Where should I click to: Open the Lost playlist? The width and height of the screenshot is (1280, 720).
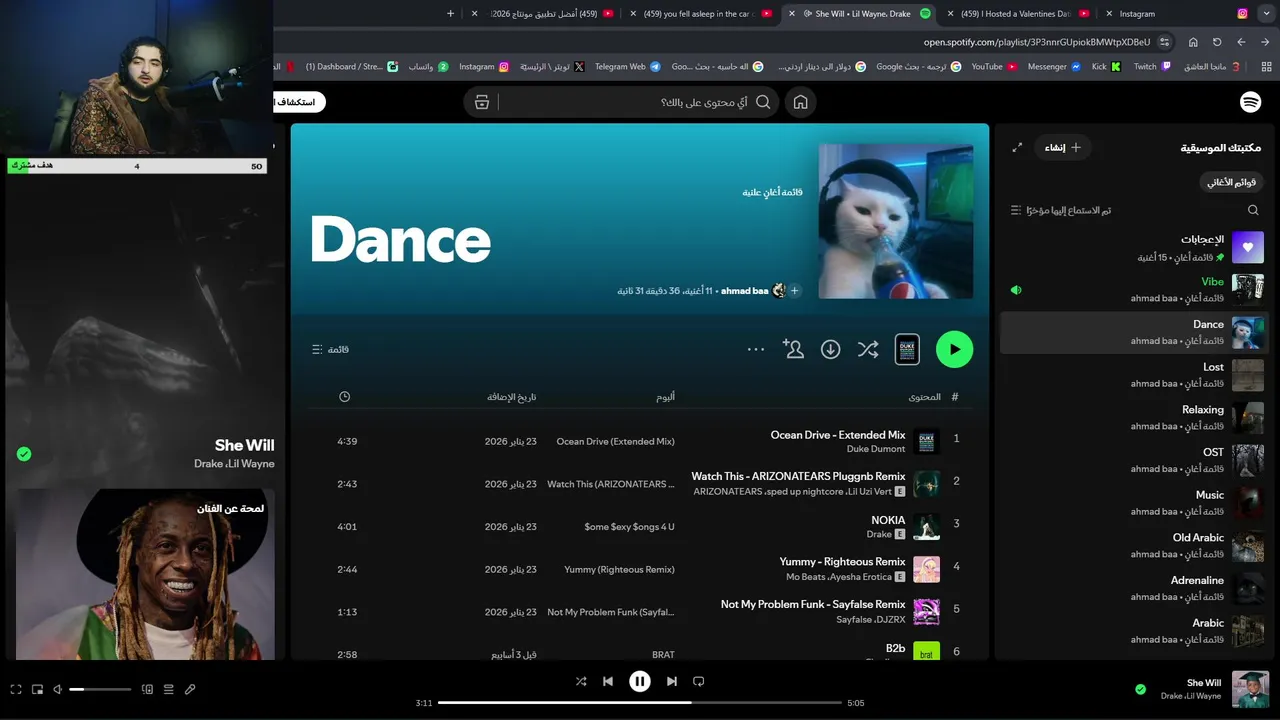[x=1132, y=375]
